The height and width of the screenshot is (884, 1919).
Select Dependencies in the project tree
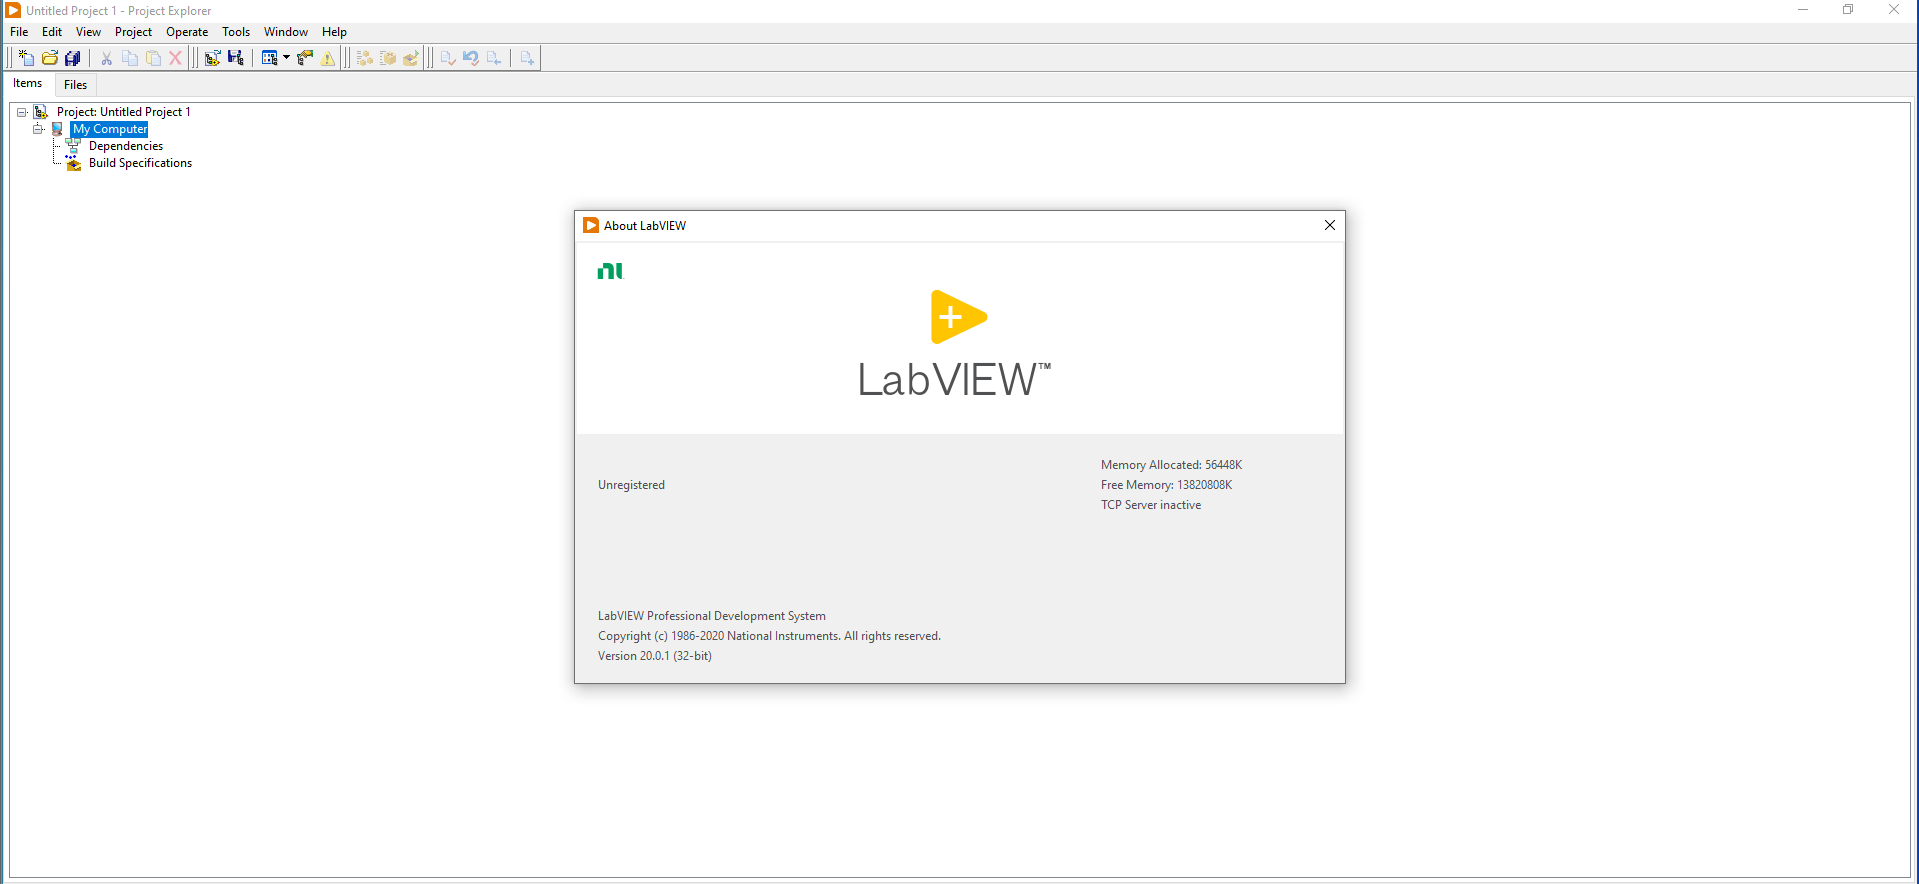click(x=126, y=146)
